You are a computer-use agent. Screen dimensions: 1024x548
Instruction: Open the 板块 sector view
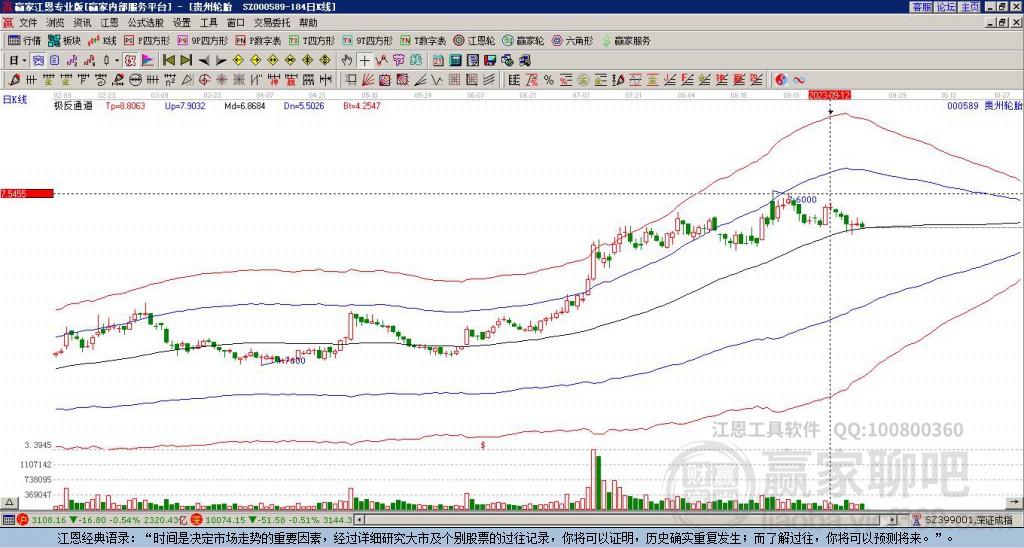tap(64, 40)
